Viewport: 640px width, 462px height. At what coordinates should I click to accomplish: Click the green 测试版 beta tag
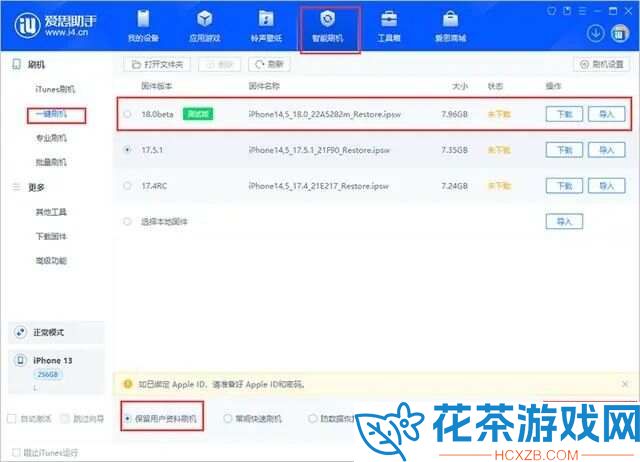198,114
